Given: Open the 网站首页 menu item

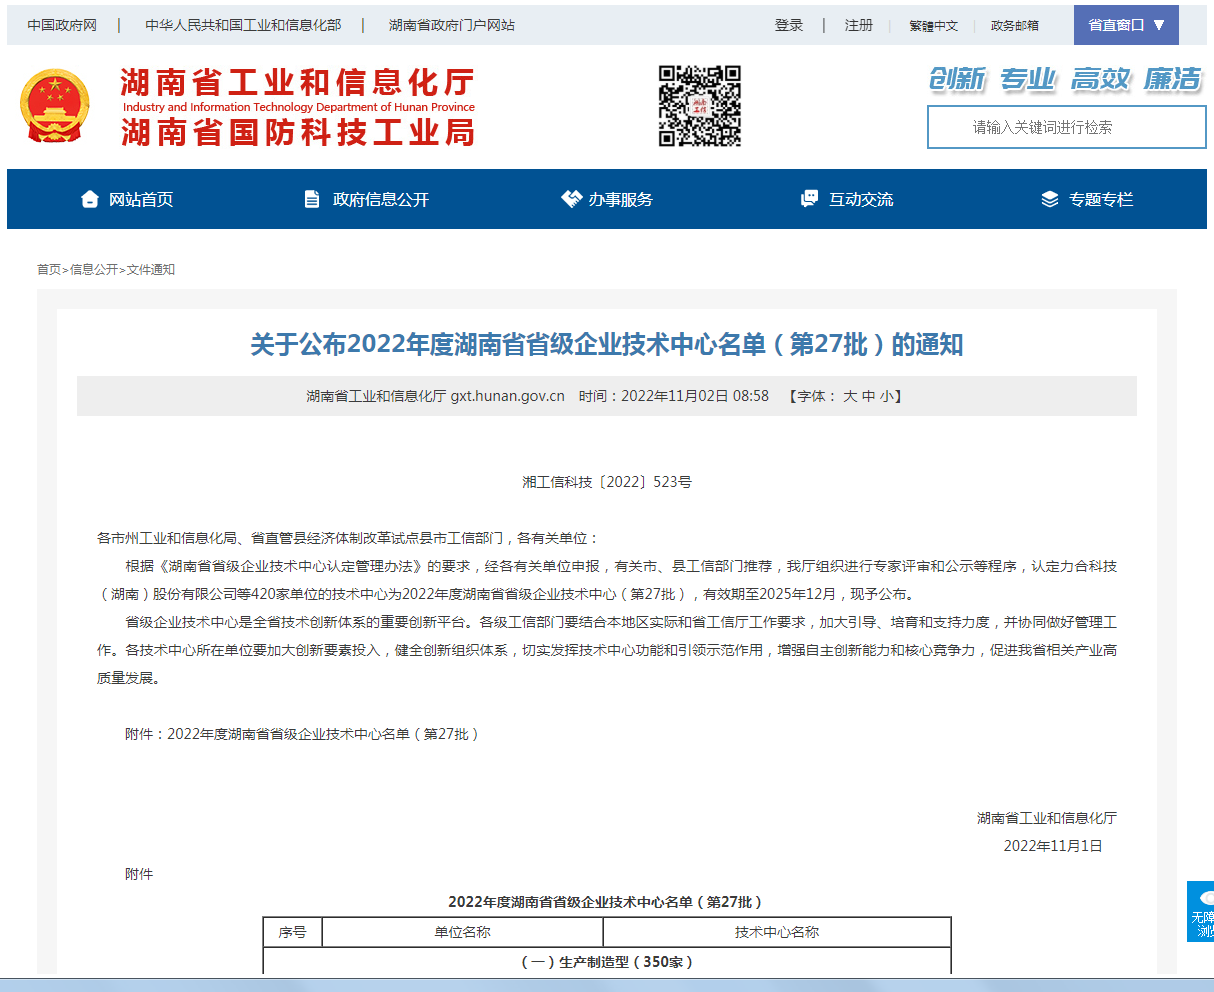Looking at the screenshot, I should pyautogui.click(x=141, y=199).
